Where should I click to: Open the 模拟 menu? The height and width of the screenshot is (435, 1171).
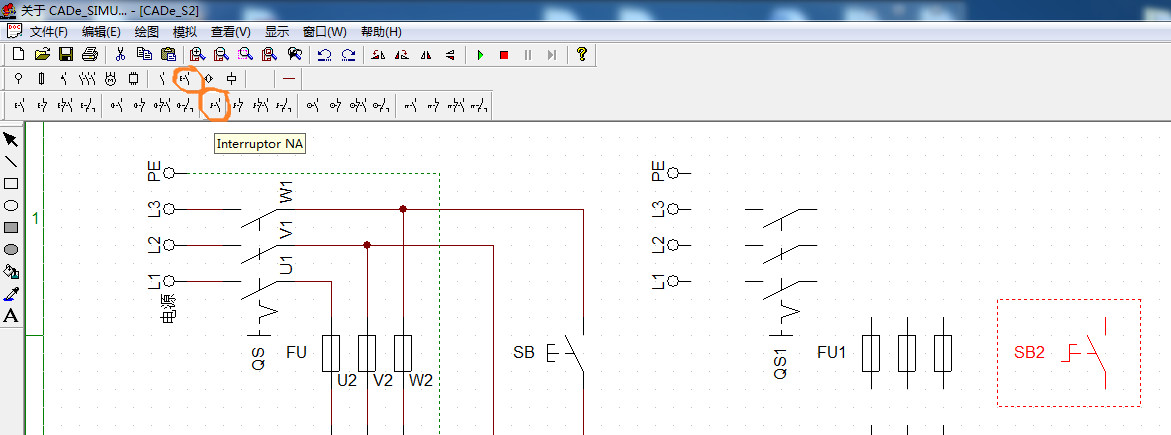[x=184, y=32]
